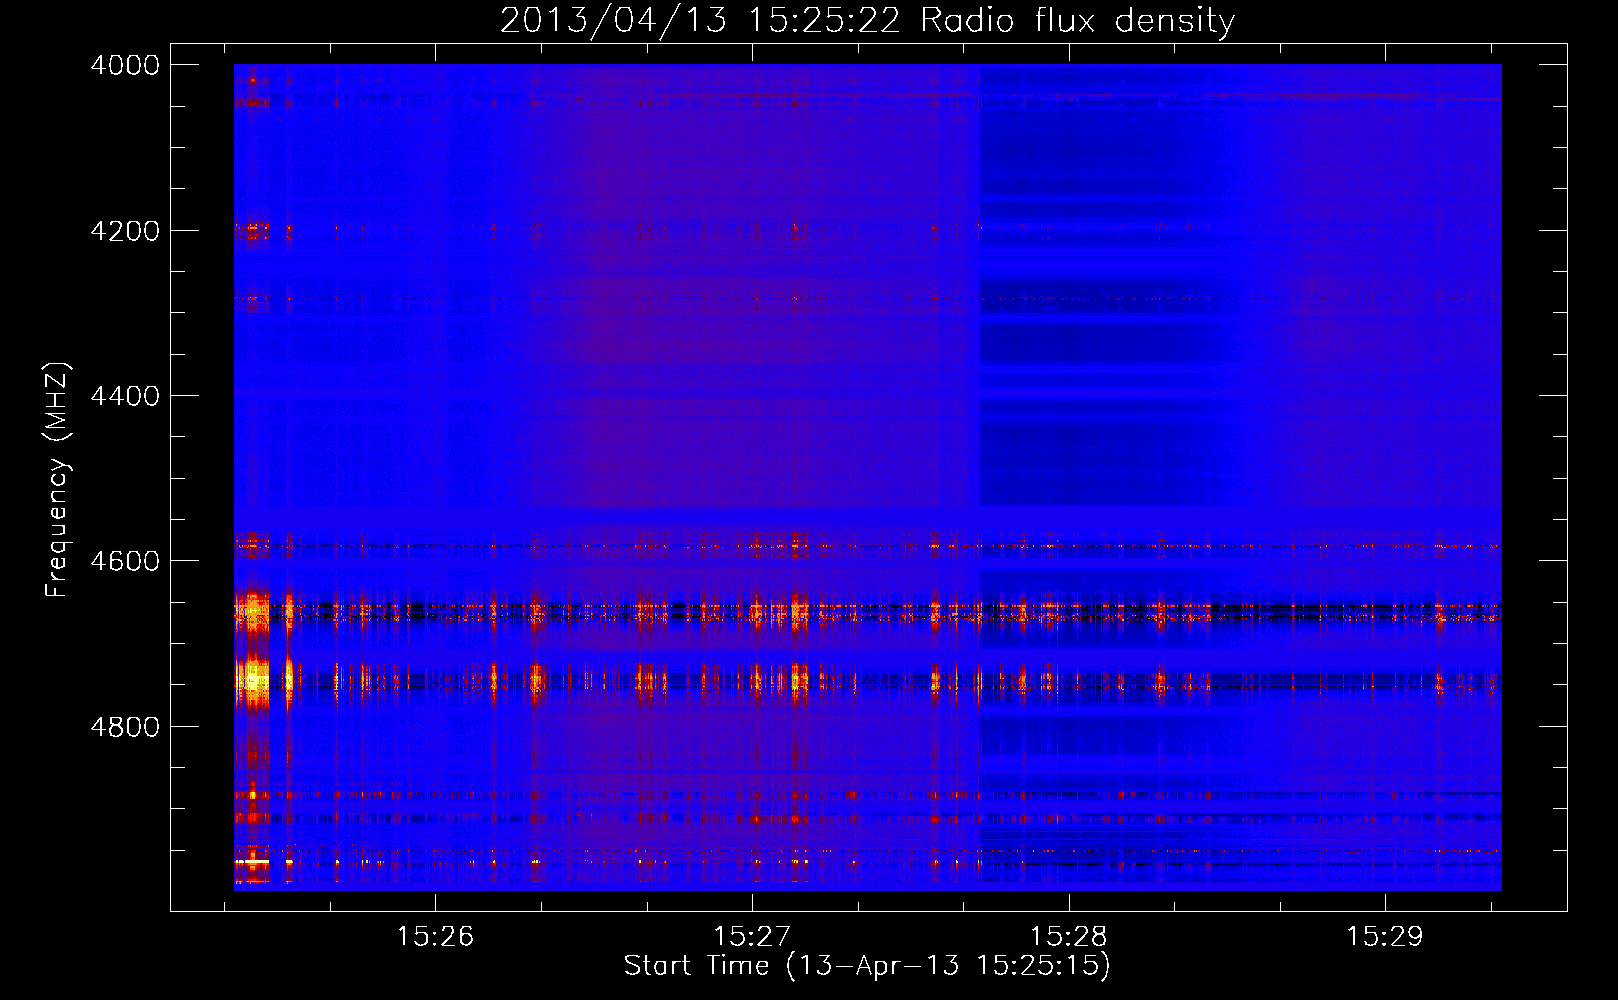1618x1000 pixels.
Task: Click the '15:26' time tick label
Action: [435, 937]
